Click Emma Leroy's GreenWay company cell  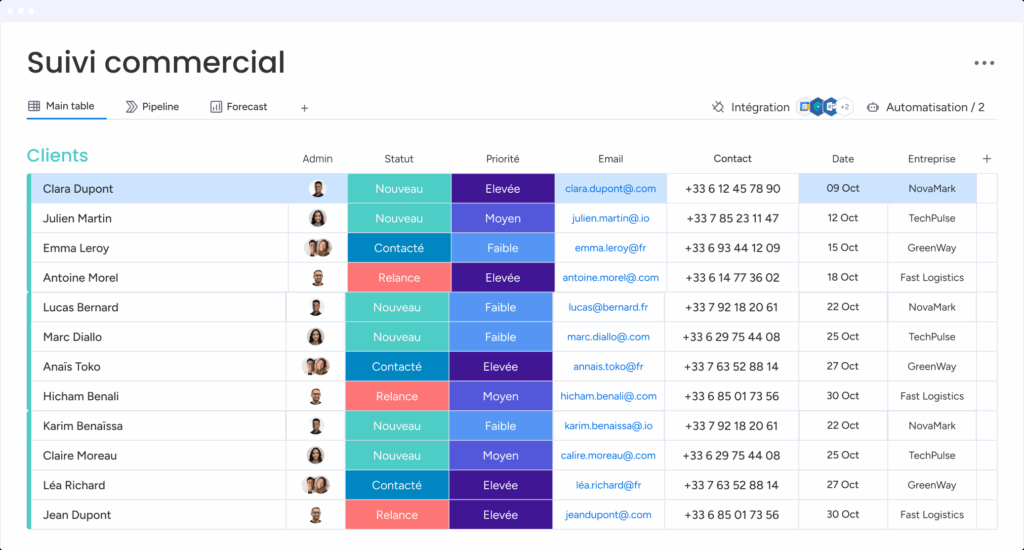[x=932, y=248]
